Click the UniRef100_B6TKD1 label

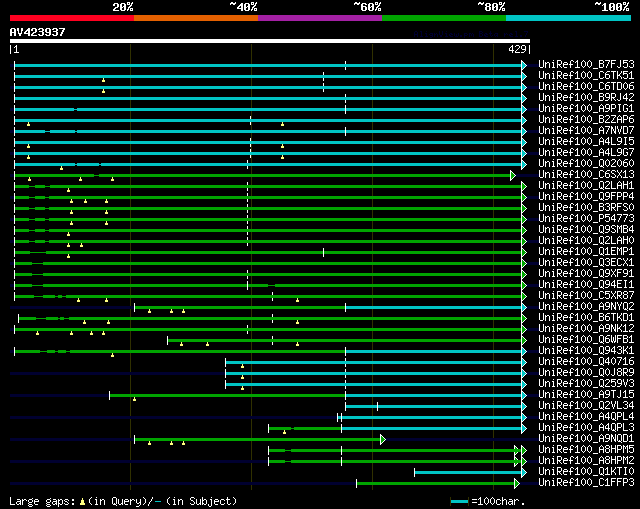[x=586, y=318]
